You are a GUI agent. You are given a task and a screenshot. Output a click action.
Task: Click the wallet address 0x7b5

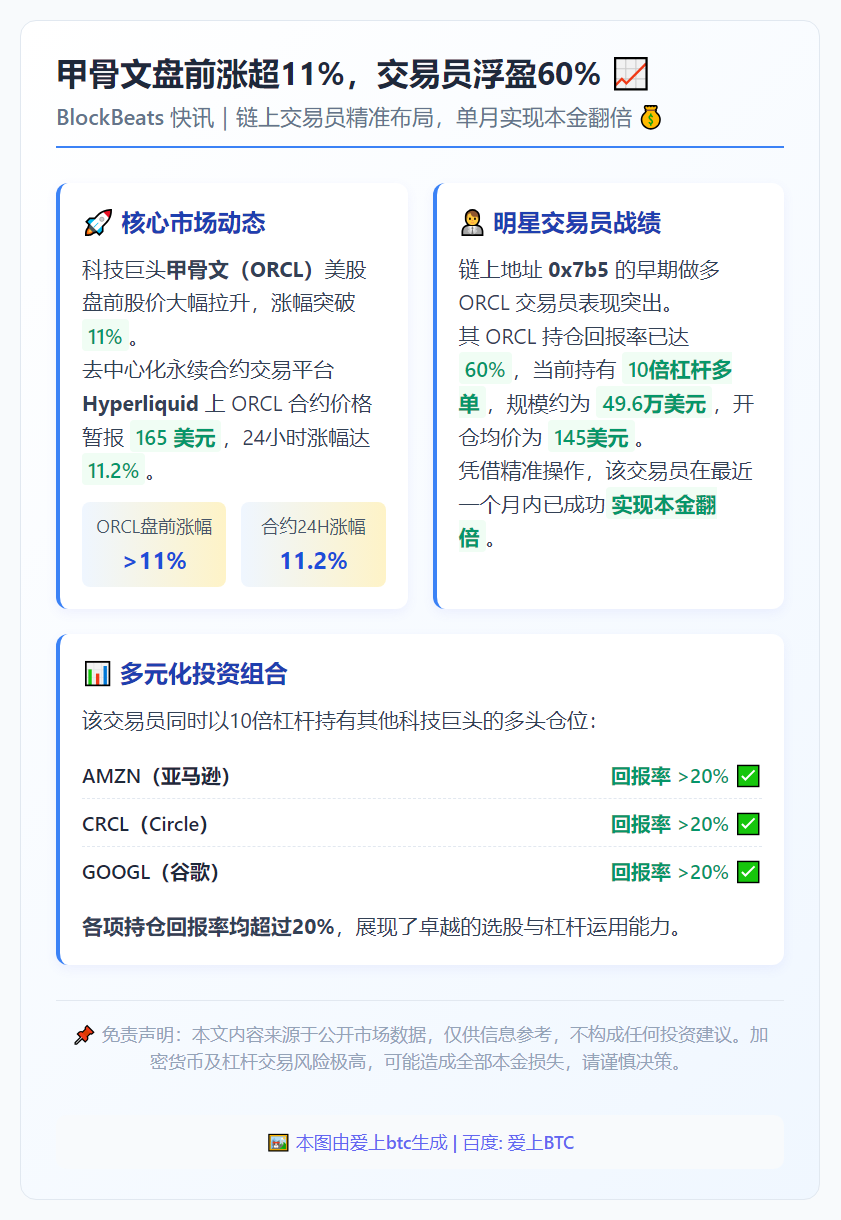(579, 270)
